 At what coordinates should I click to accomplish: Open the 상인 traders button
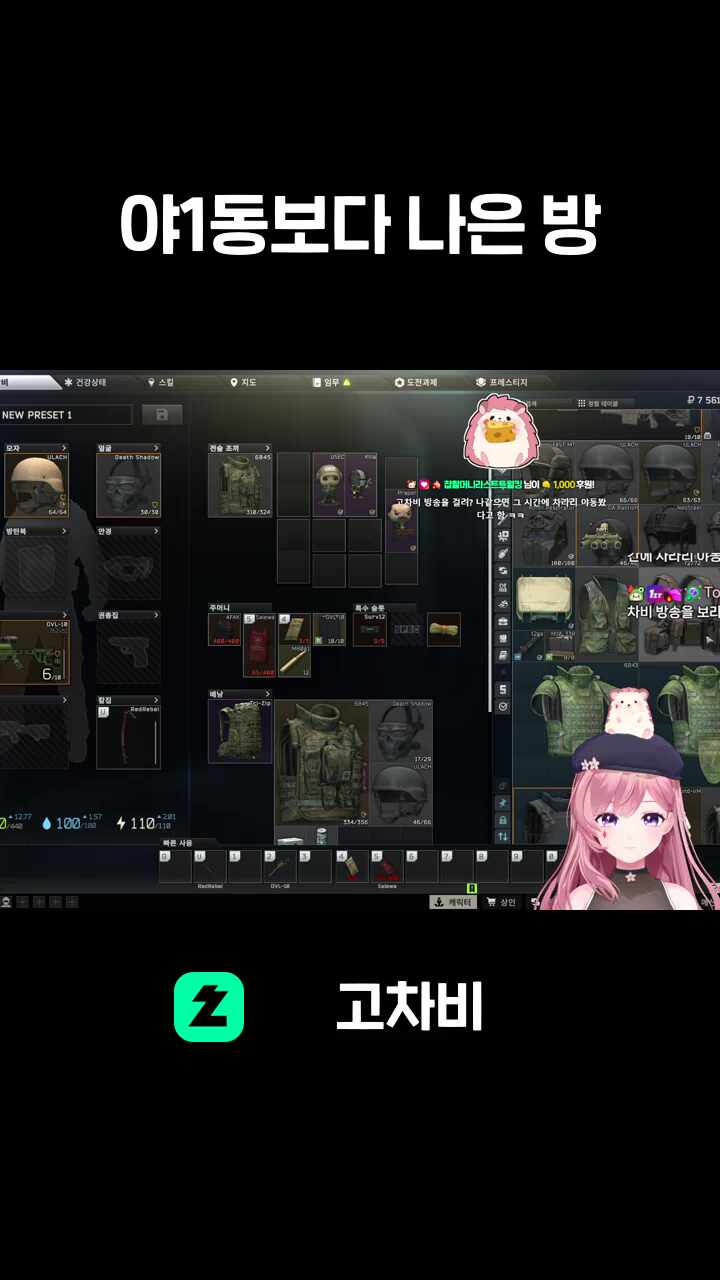[x=500, y=902]
